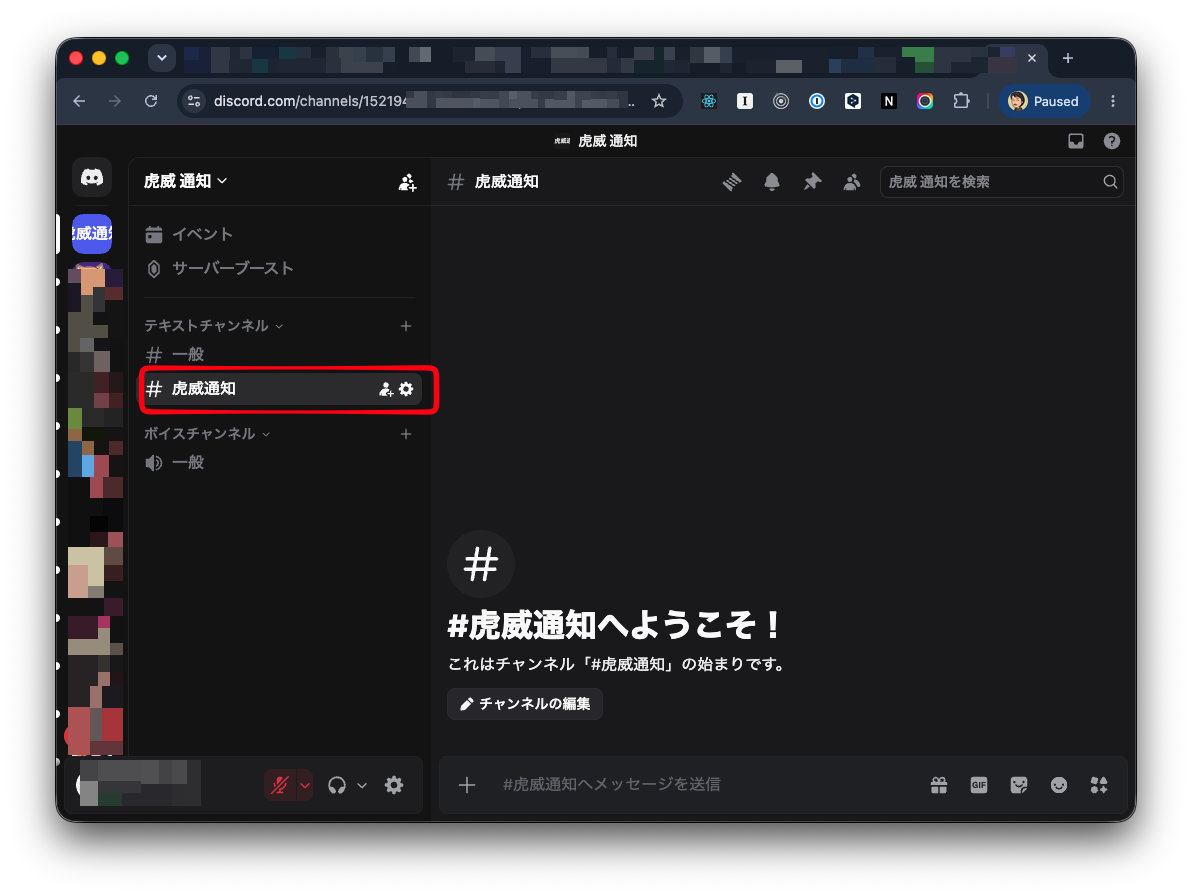
Task: Reload the Discord page
Action: [151, 101]
